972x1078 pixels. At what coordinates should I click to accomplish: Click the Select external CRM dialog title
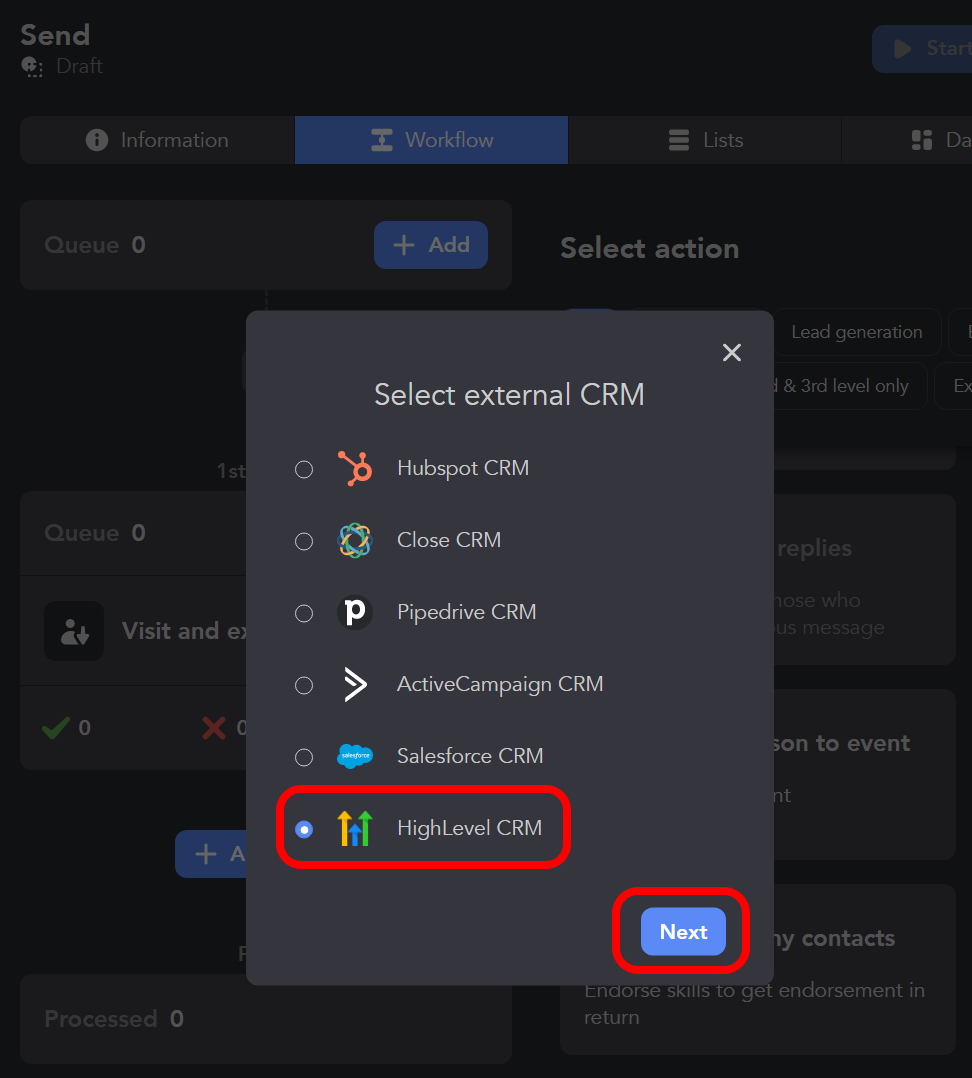pyautogui.click(x=509, y=395)
